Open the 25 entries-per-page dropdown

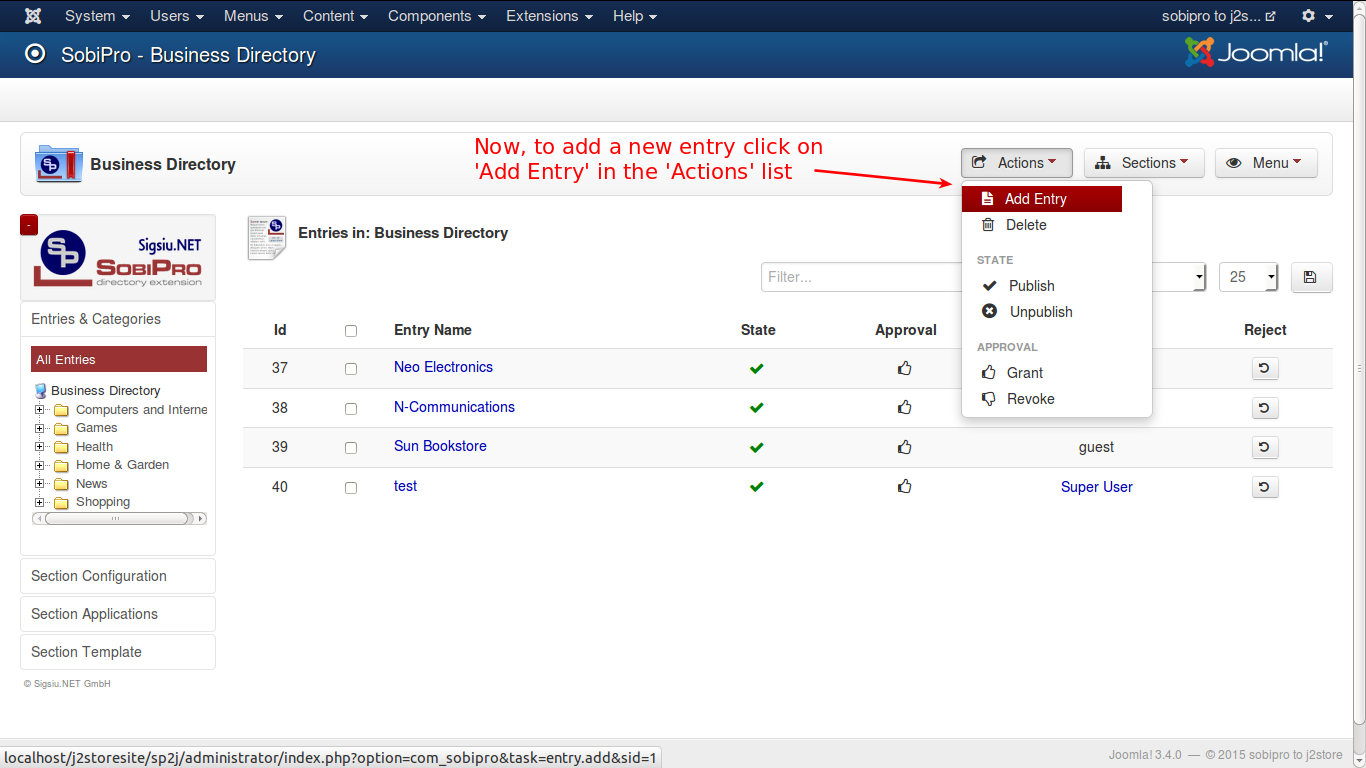1248,277
